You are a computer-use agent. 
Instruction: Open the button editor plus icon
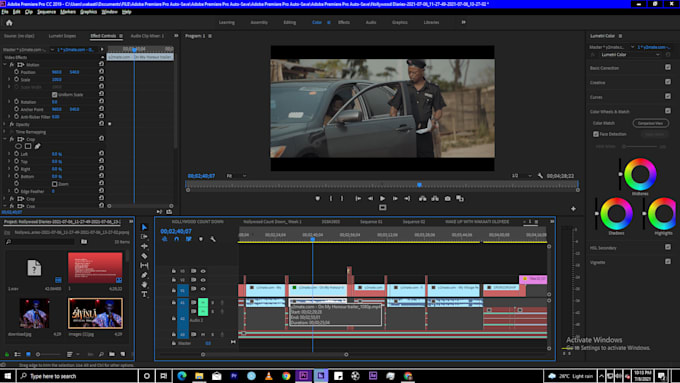click(573, 209)
